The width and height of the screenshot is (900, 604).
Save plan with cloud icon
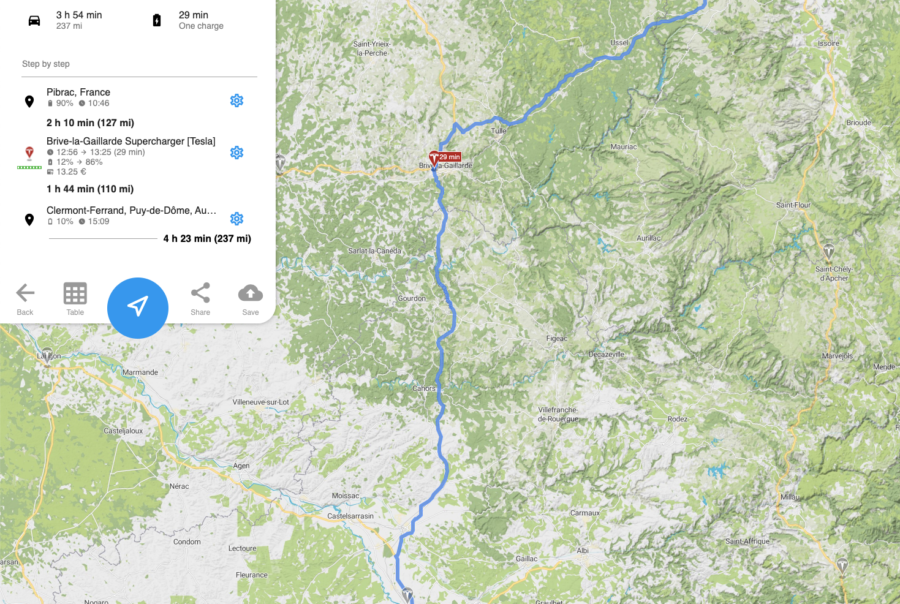[250, 293]
